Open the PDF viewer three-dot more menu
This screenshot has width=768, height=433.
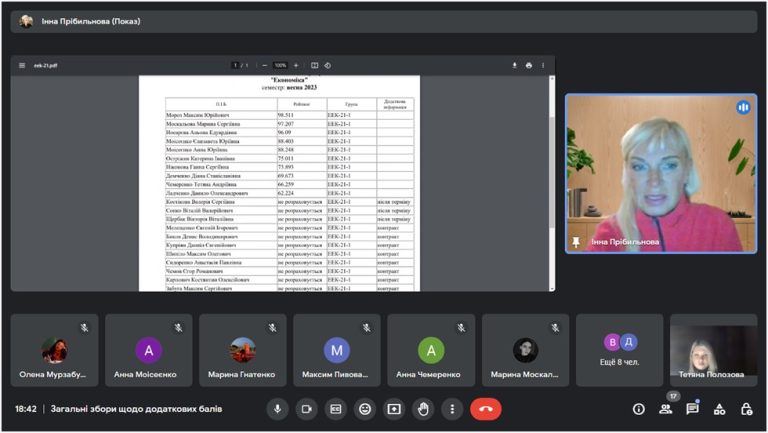(x=543, y=65)
